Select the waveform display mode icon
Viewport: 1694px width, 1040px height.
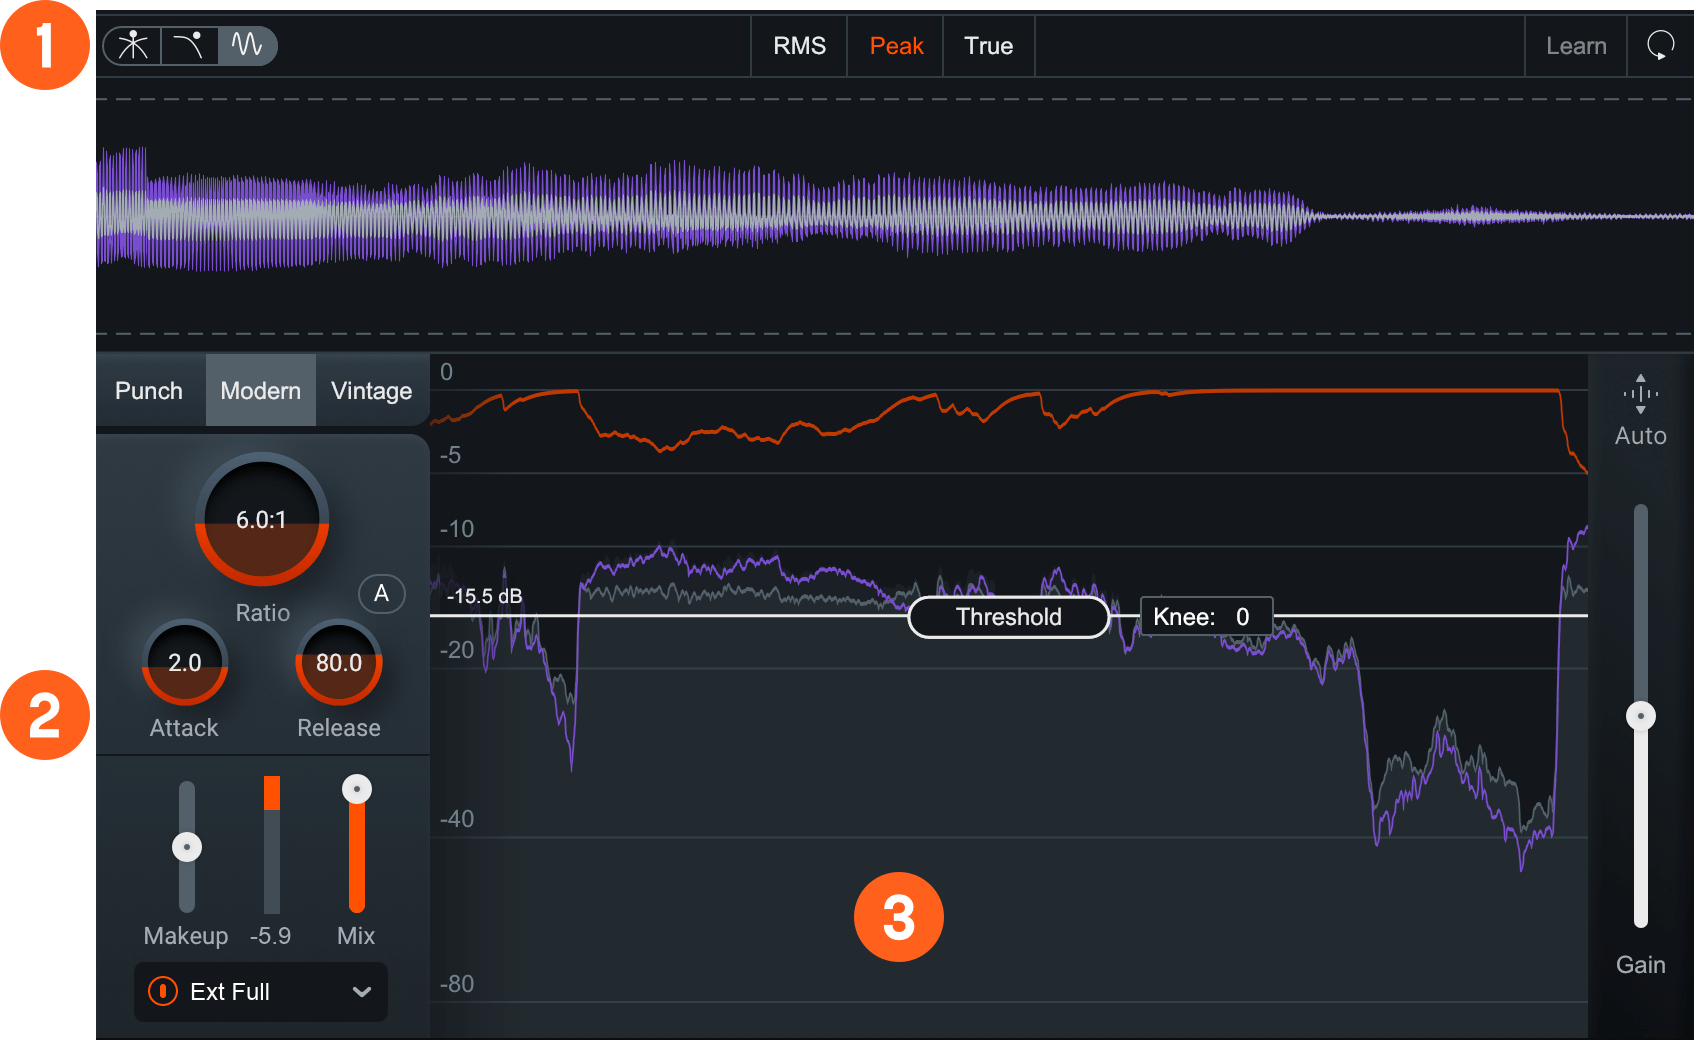pos(248,45)
